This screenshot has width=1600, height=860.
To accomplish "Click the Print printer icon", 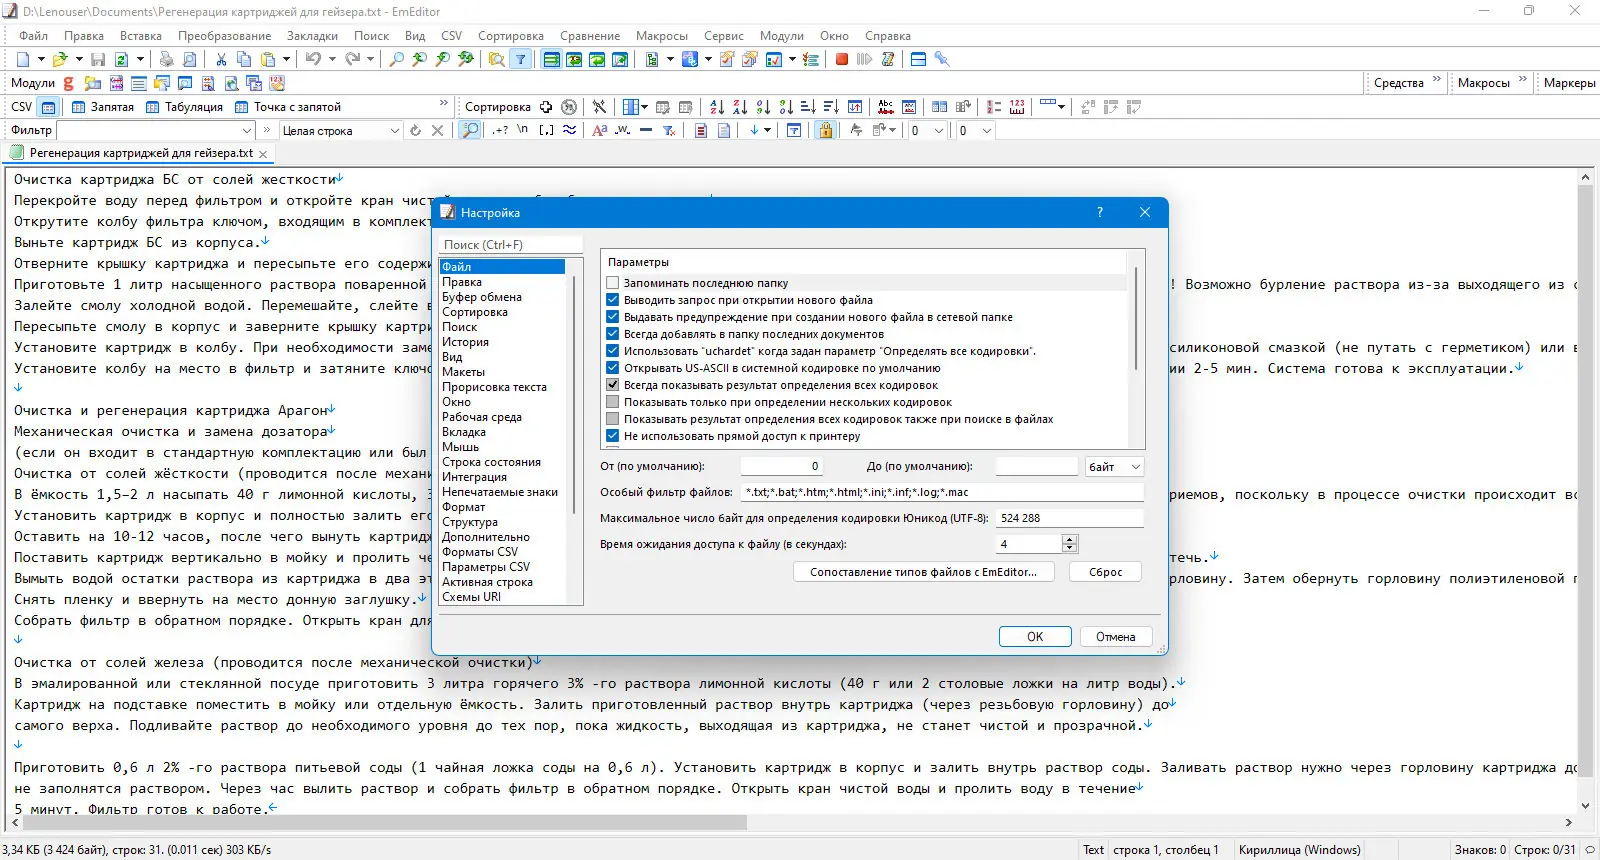I will [x=167, y=60].
